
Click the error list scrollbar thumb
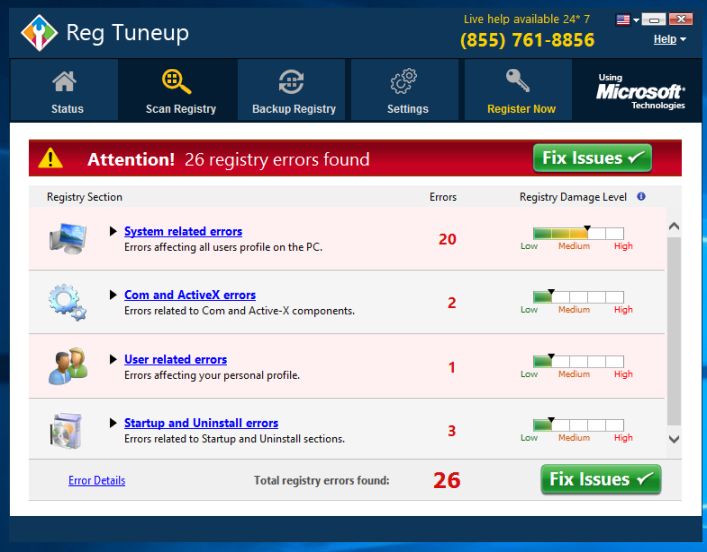[x=674, y=331]
